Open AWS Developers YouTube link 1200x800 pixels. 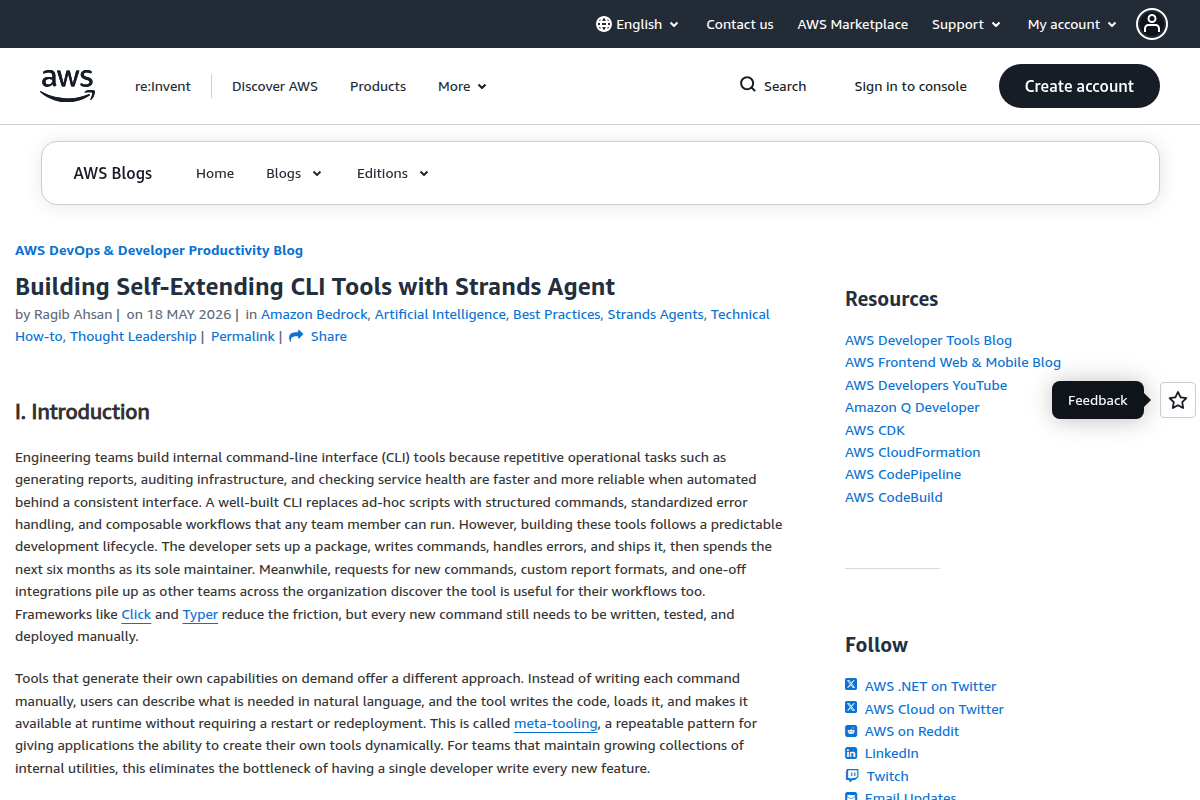click(x=926, y=385)
